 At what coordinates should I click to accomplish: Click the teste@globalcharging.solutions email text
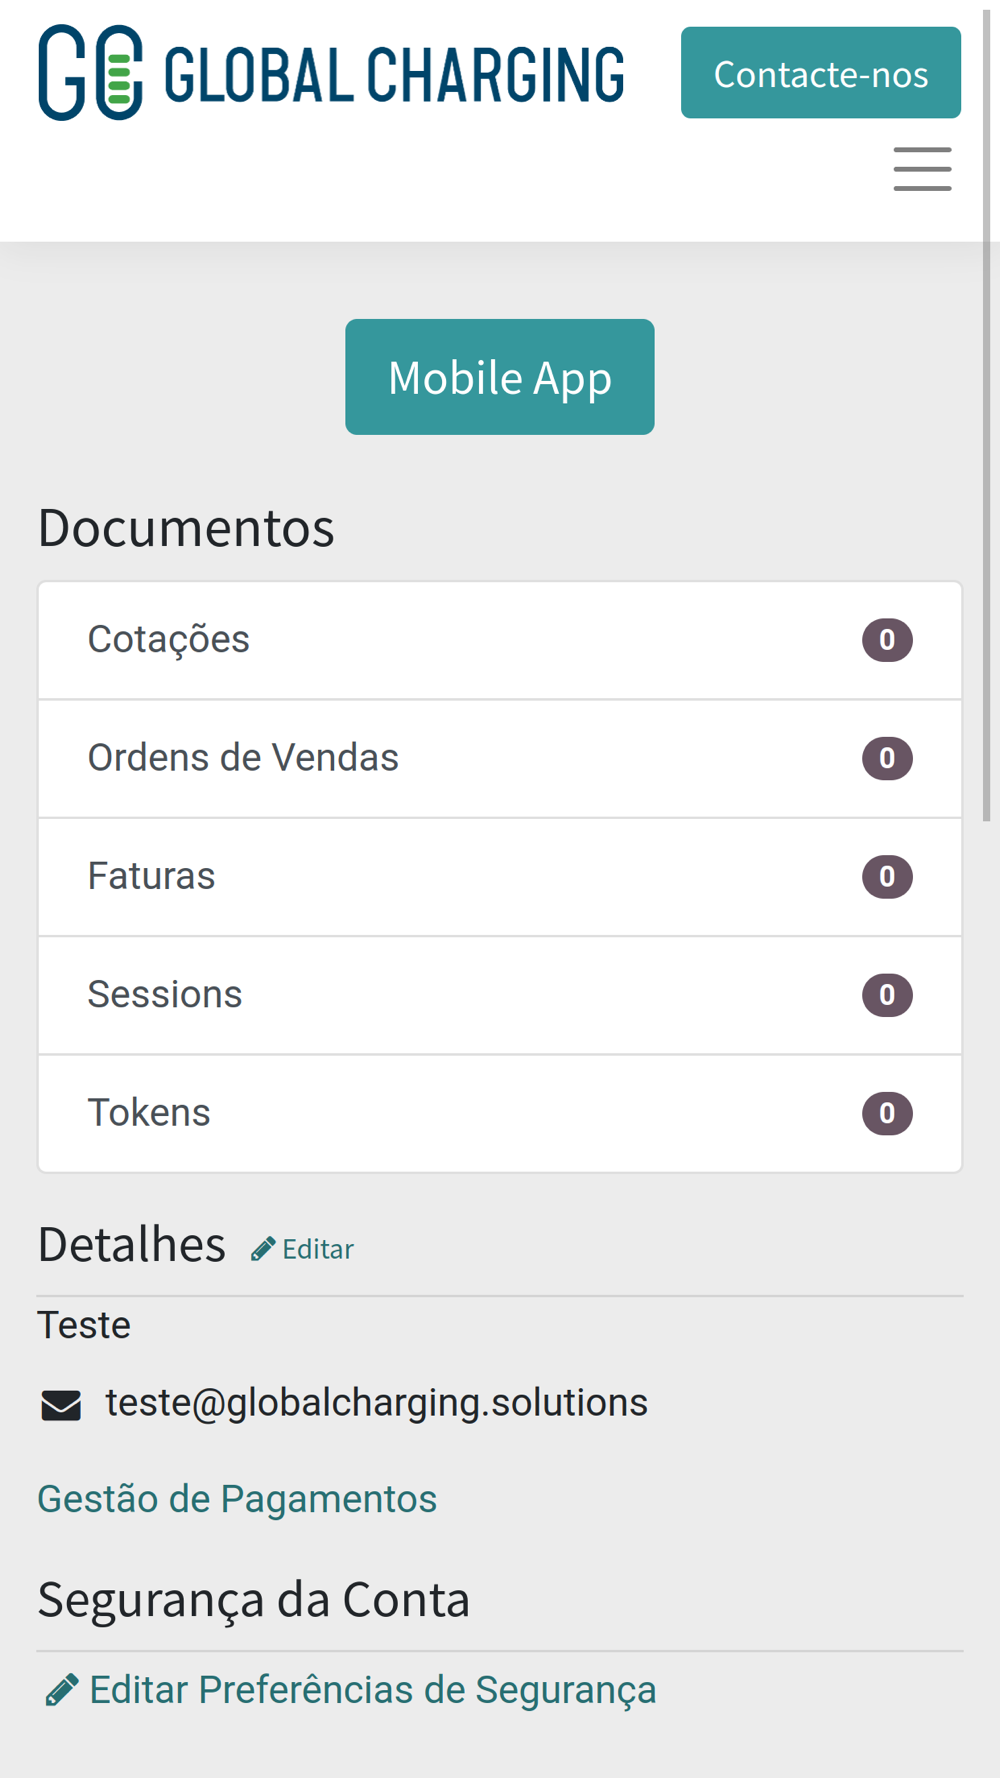point(377,1403)
